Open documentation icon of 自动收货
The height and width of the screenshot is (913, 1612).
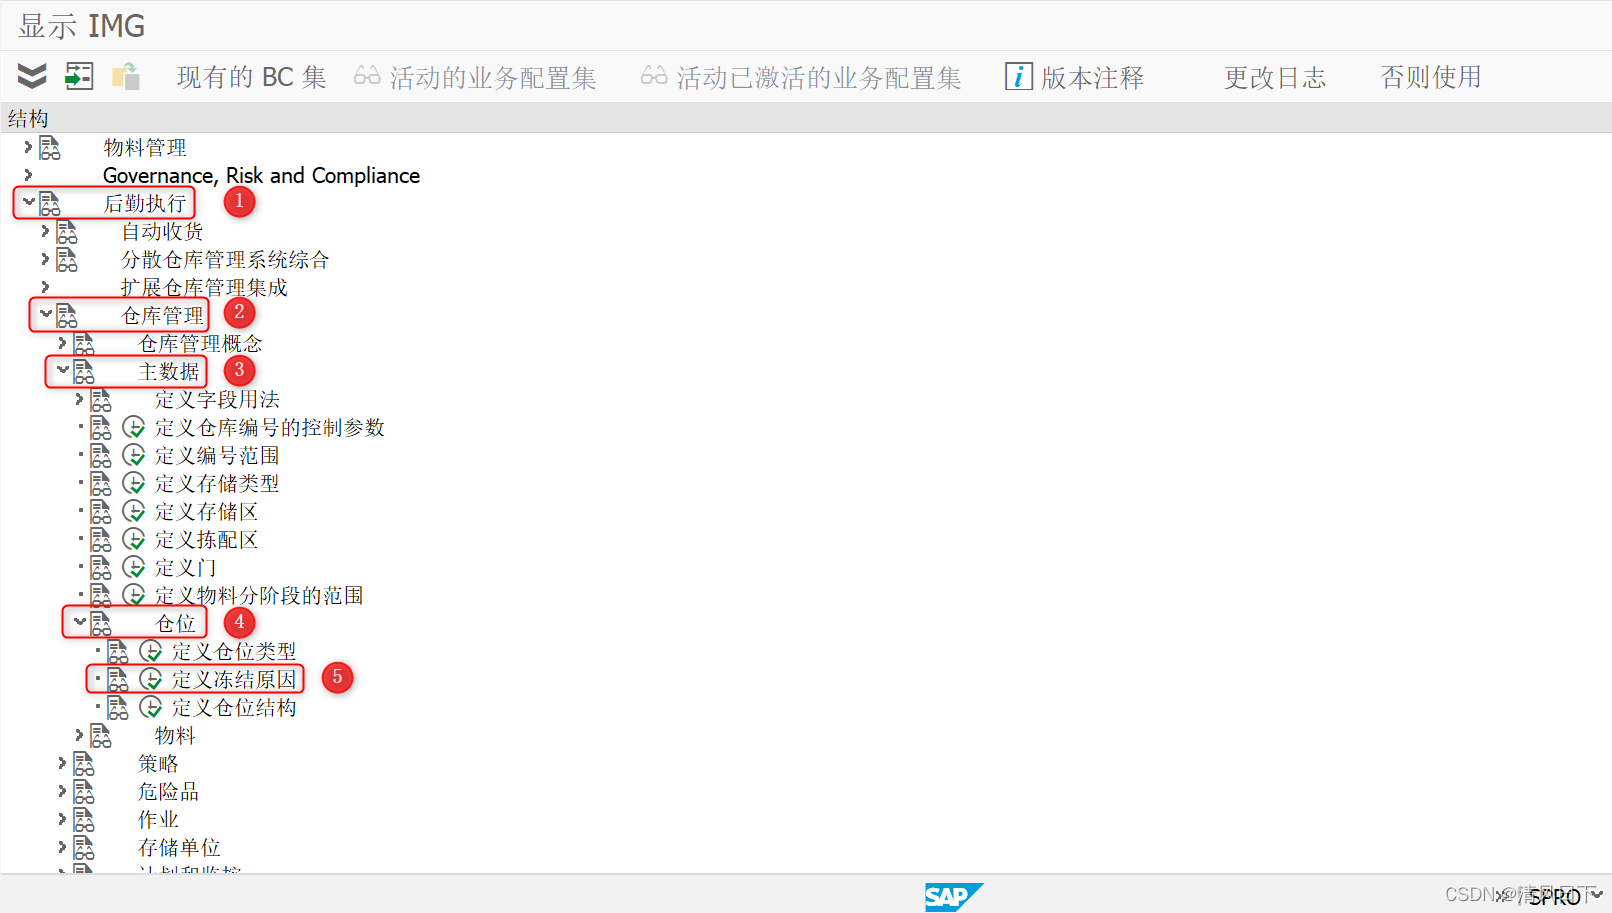[x=67, y=232]
